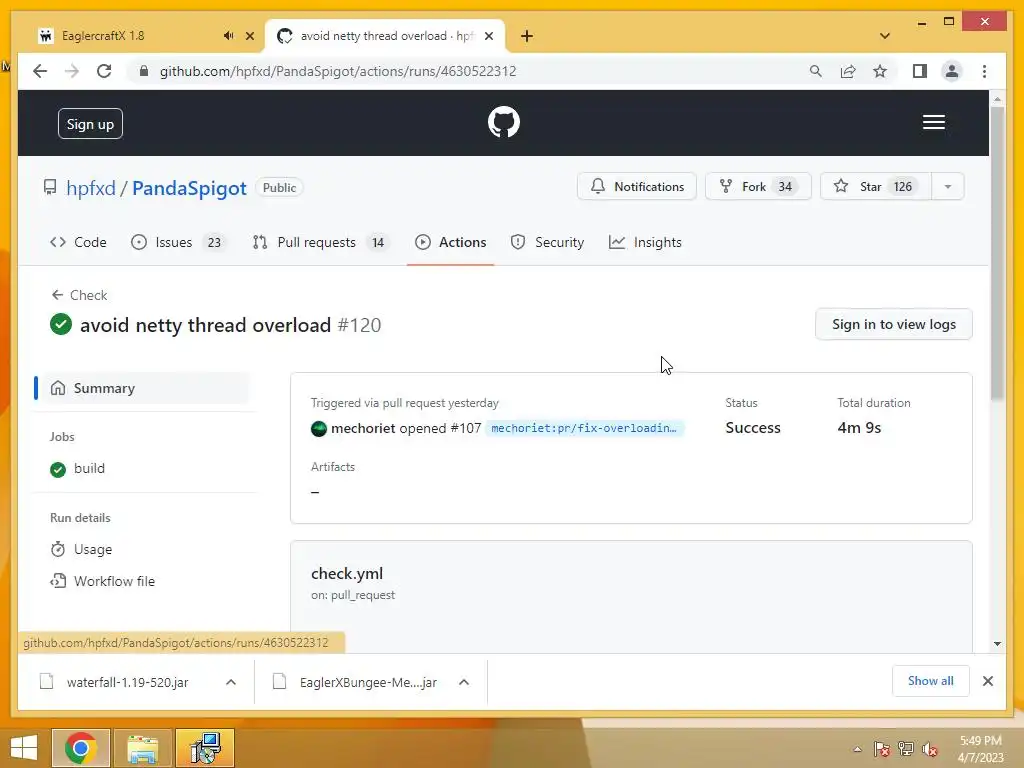Close the downloads bar
This screenshot has width=1024, height=768.
987,681
